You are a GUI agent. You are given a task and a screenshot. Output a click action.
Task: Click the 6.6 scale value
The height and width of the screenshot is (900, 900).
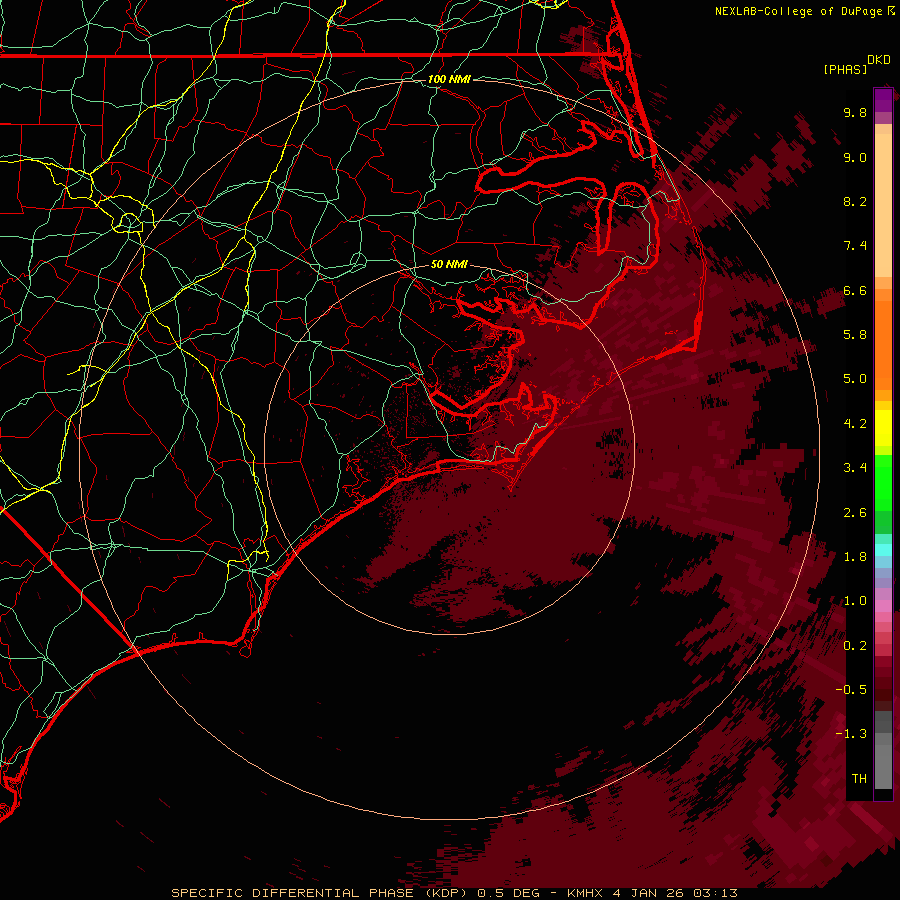(855, 290)
